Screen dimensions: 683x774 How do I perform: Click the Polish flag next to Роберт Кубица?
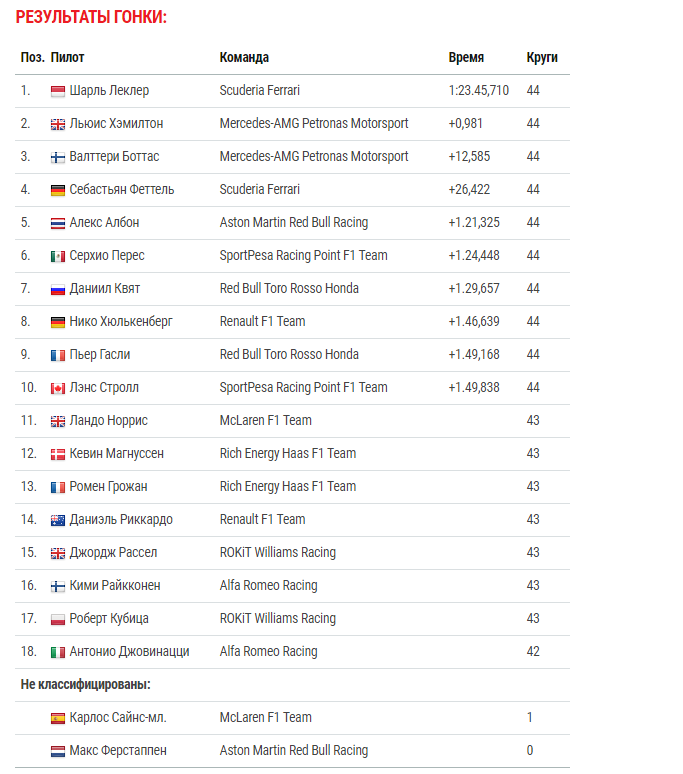click(x=58, y=619)
